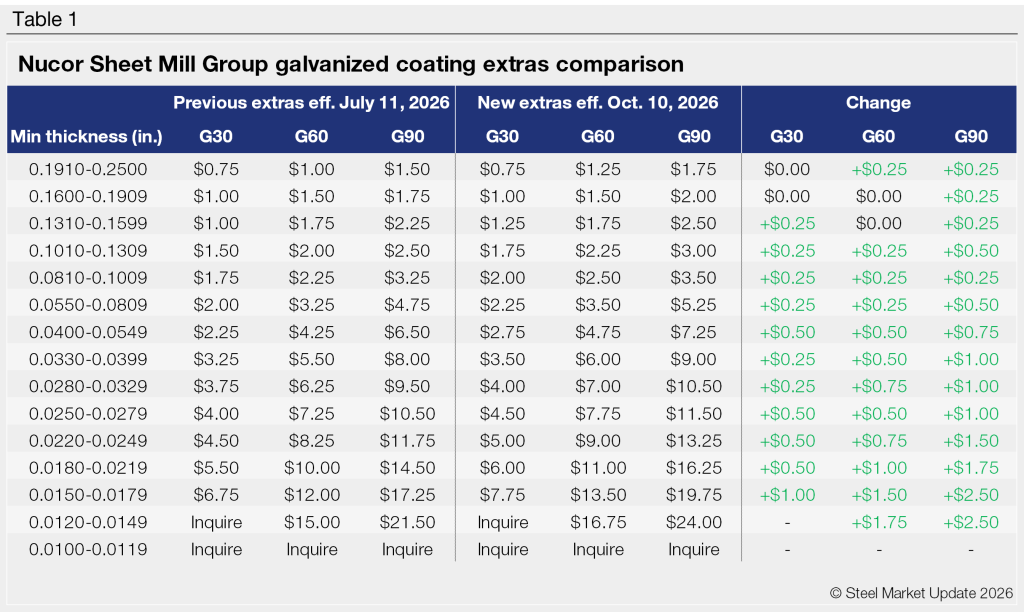The image size is (1024, 612).
Task: Click the $11.75 previous G90 value
Action: pyautogui.click(x=407, y=441)
